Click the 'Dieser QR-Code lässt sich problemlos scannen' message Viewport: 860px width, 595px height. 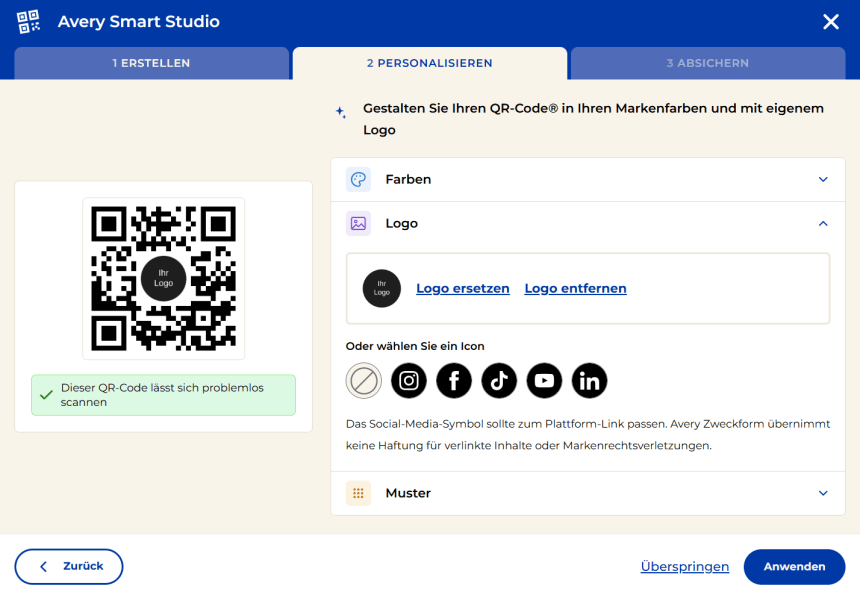click(162, 395)
